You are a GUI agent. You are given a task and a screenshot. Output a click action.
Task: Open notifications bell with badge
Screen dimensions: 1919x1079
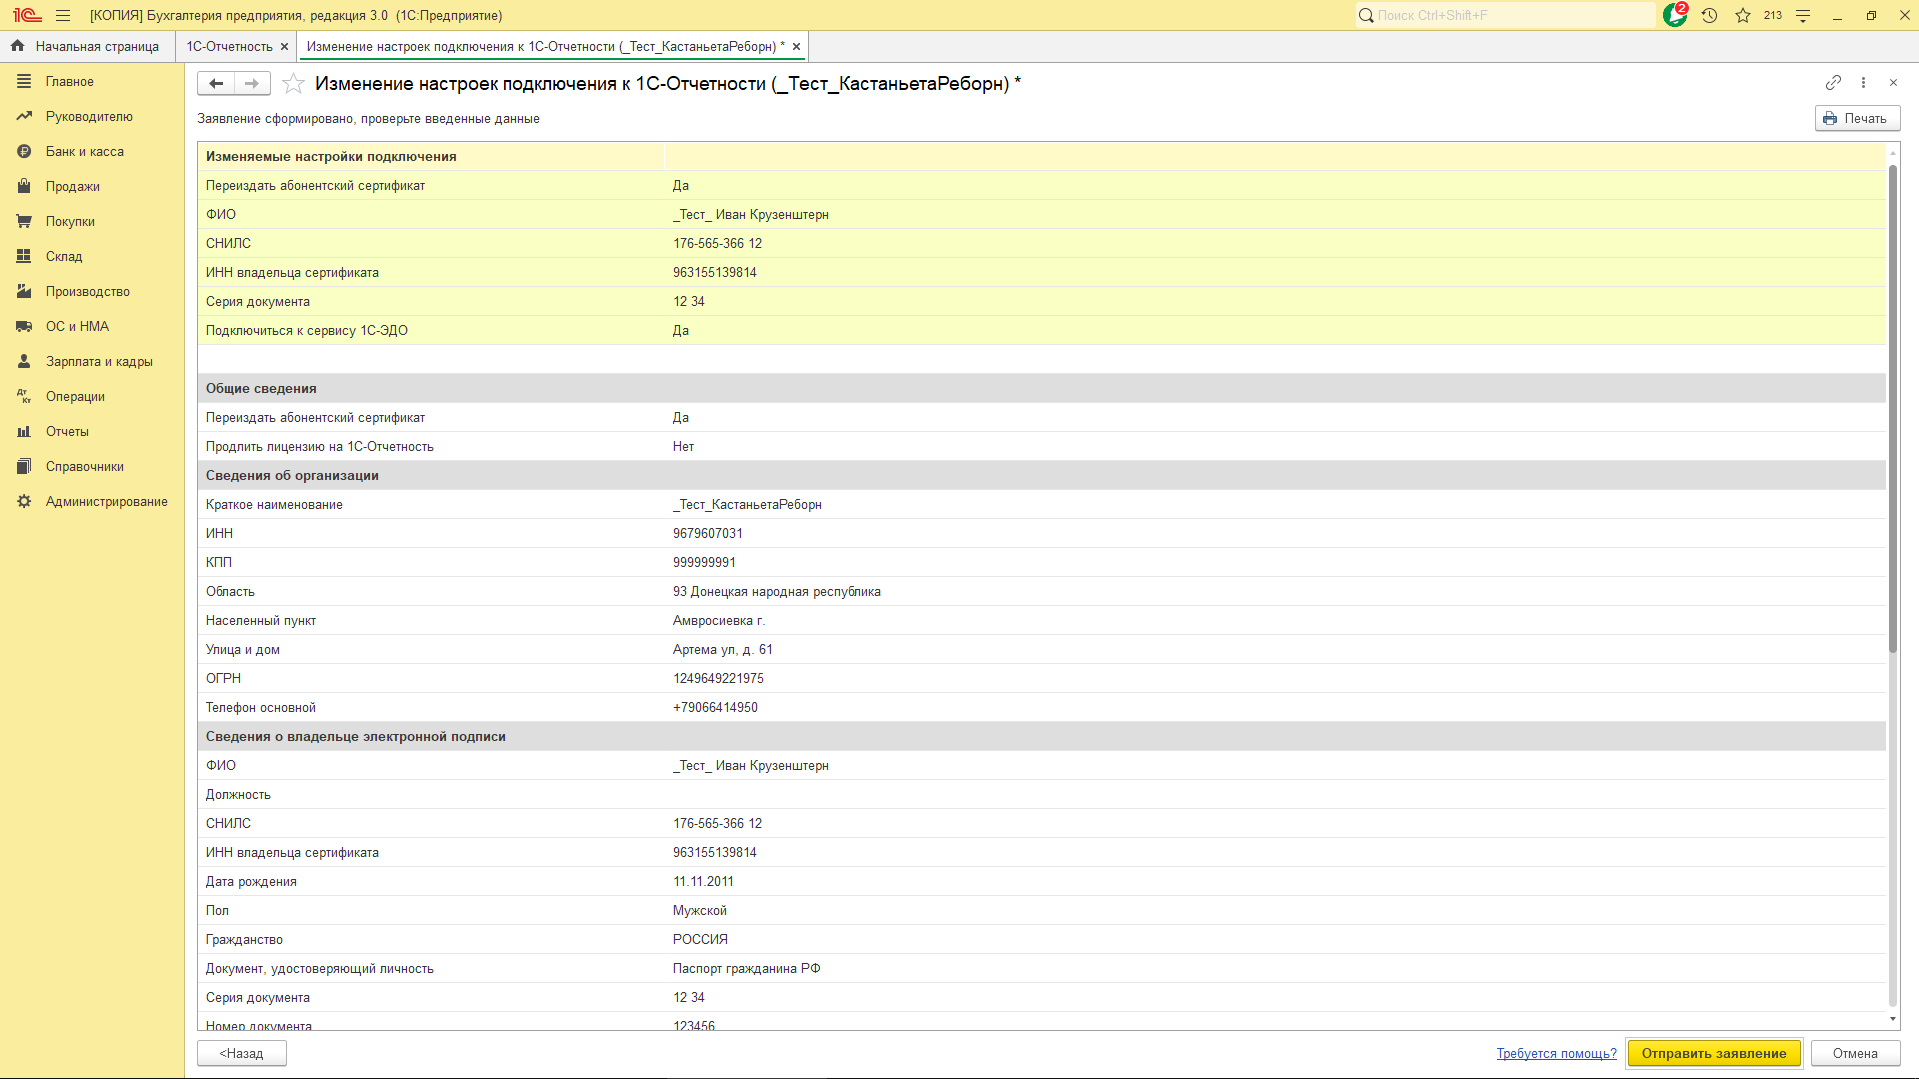[x=1675, y=15]
